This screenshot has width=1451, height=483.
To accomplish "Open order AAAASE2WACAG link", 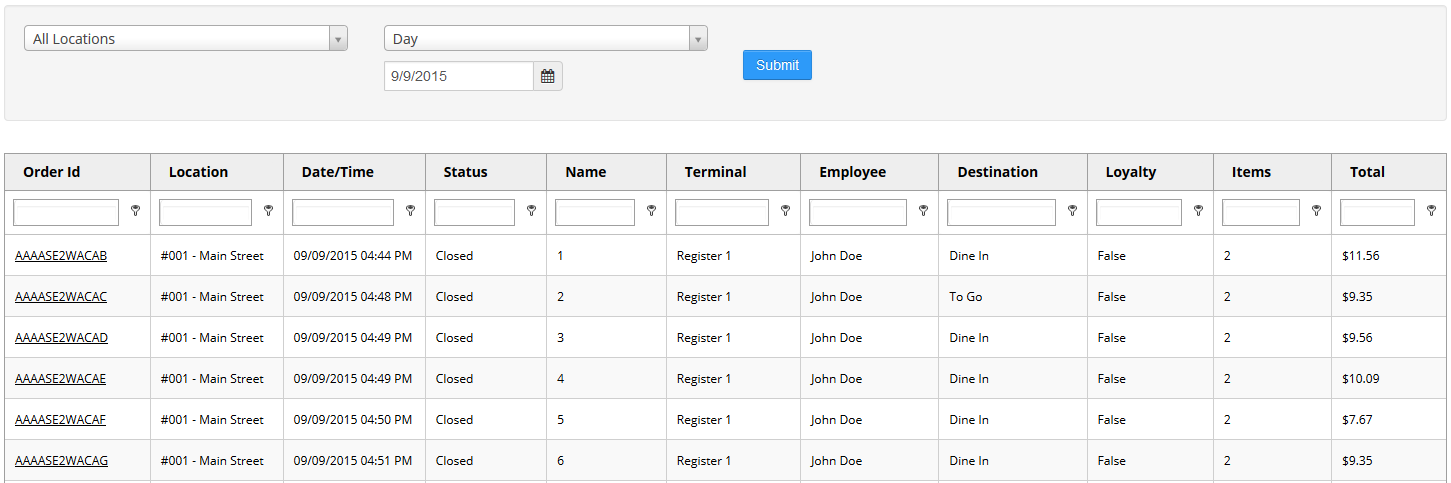I will tap(61, 461).
